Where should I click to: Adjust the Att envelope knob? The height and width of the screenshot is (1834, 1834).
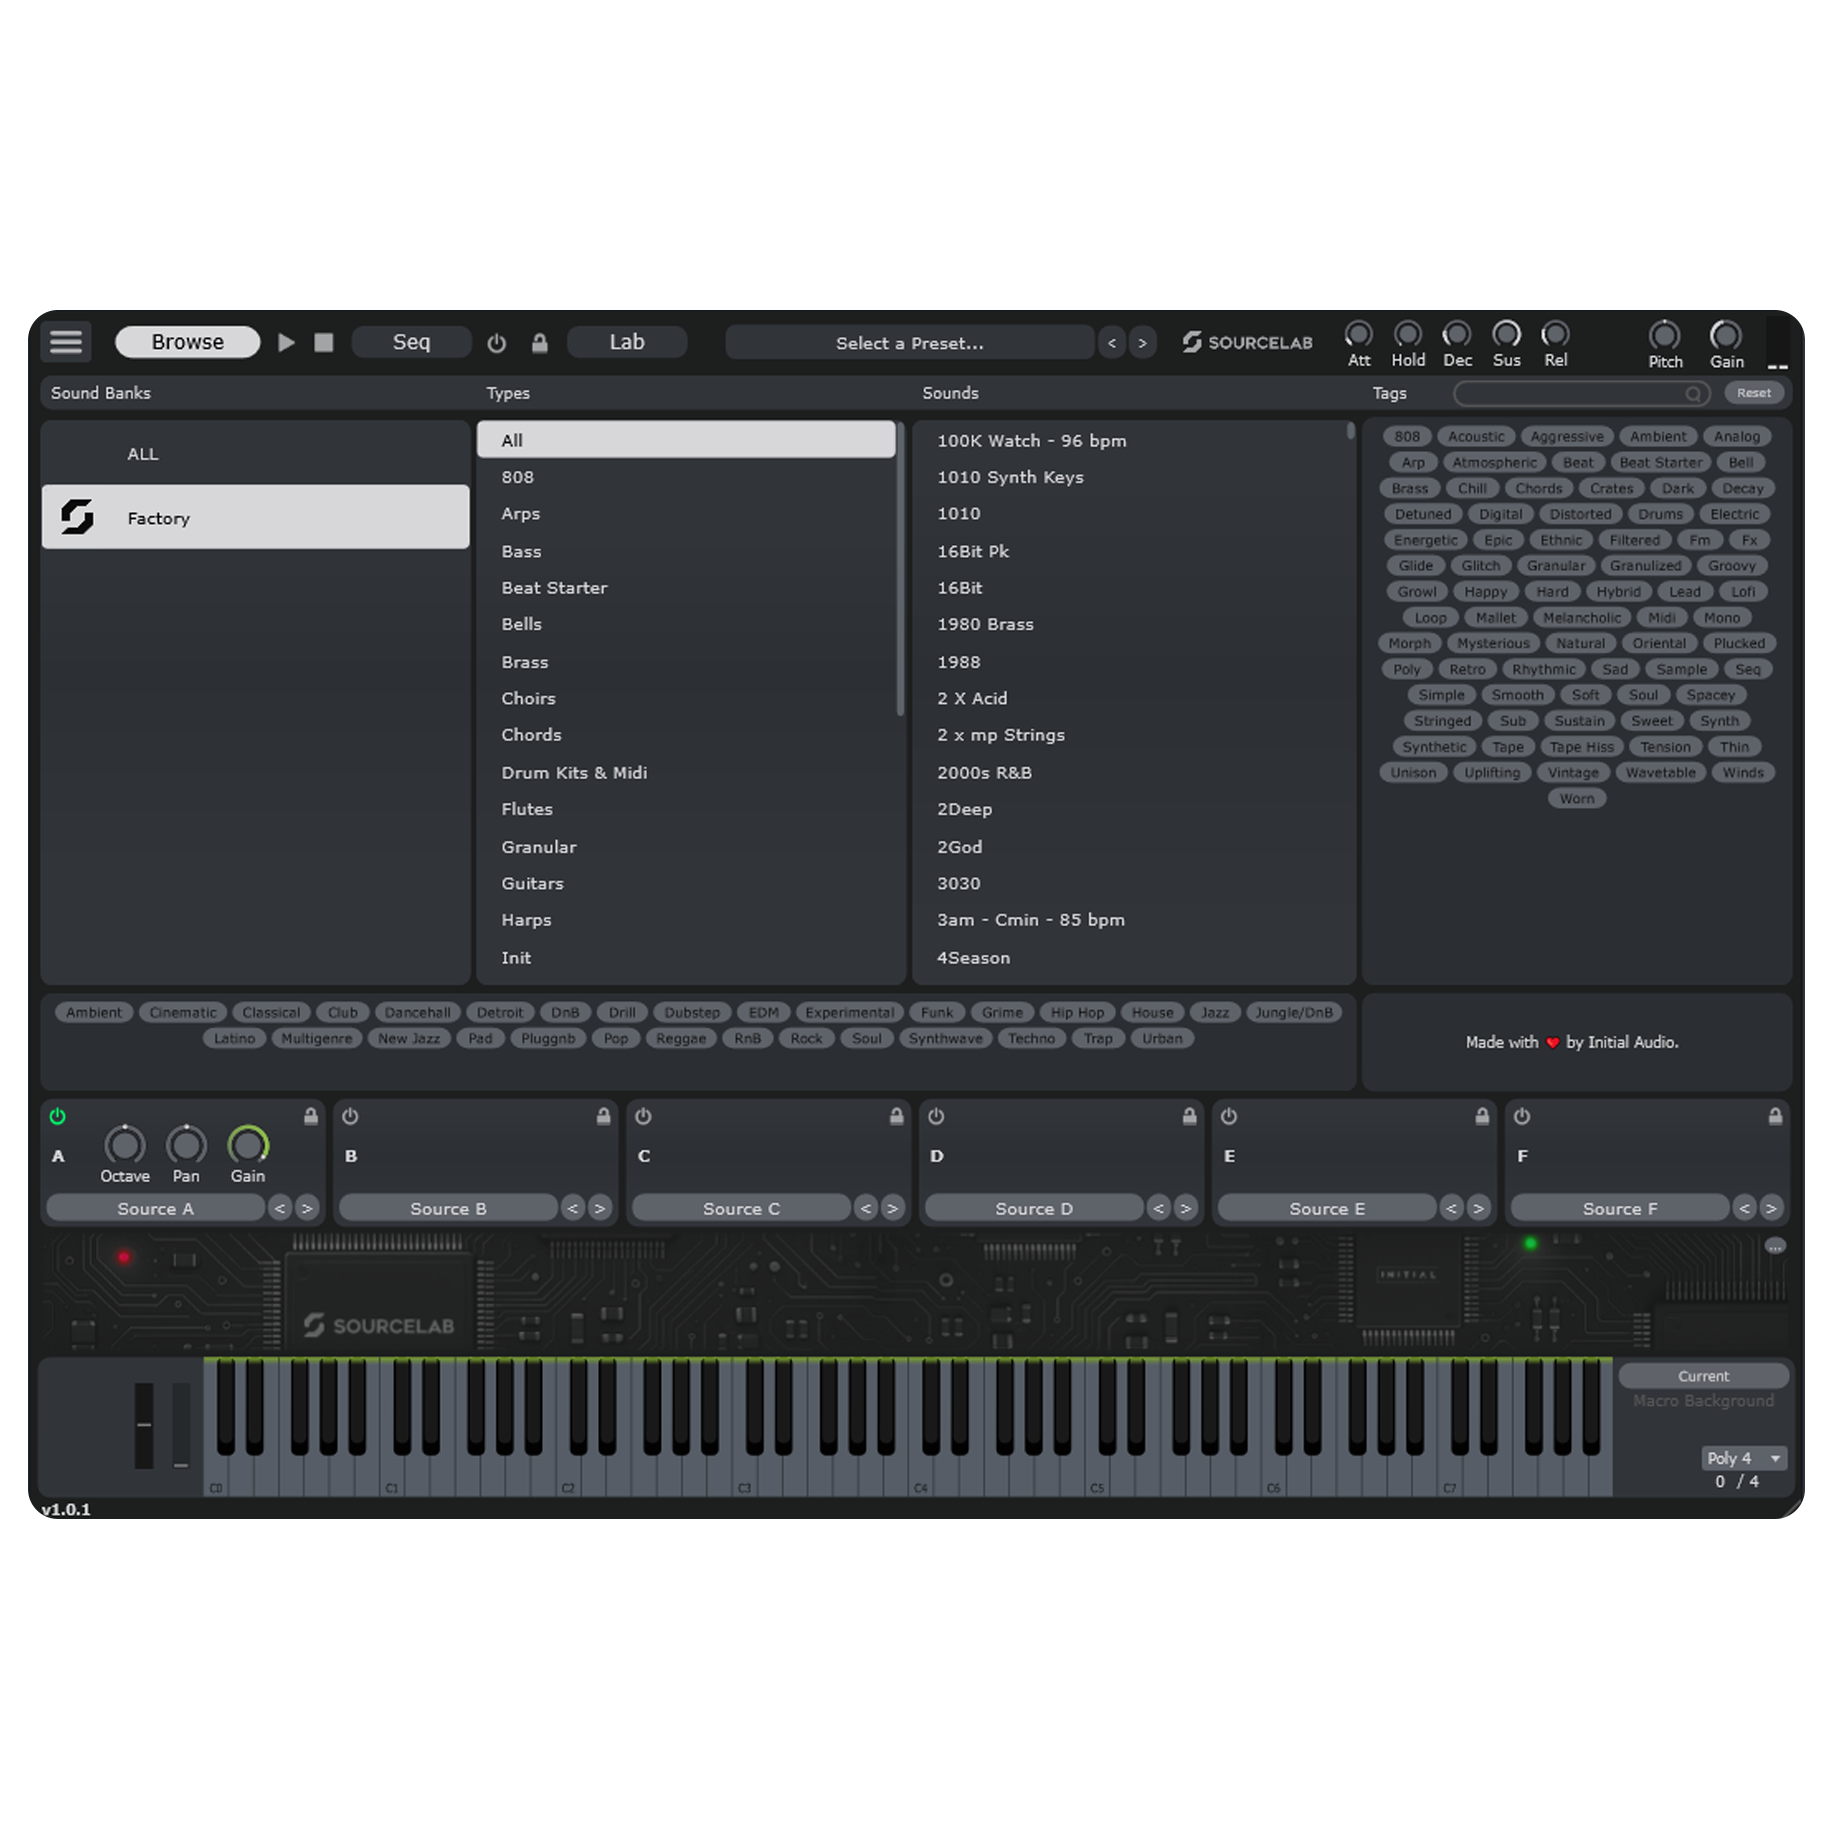click(1358, 334)
